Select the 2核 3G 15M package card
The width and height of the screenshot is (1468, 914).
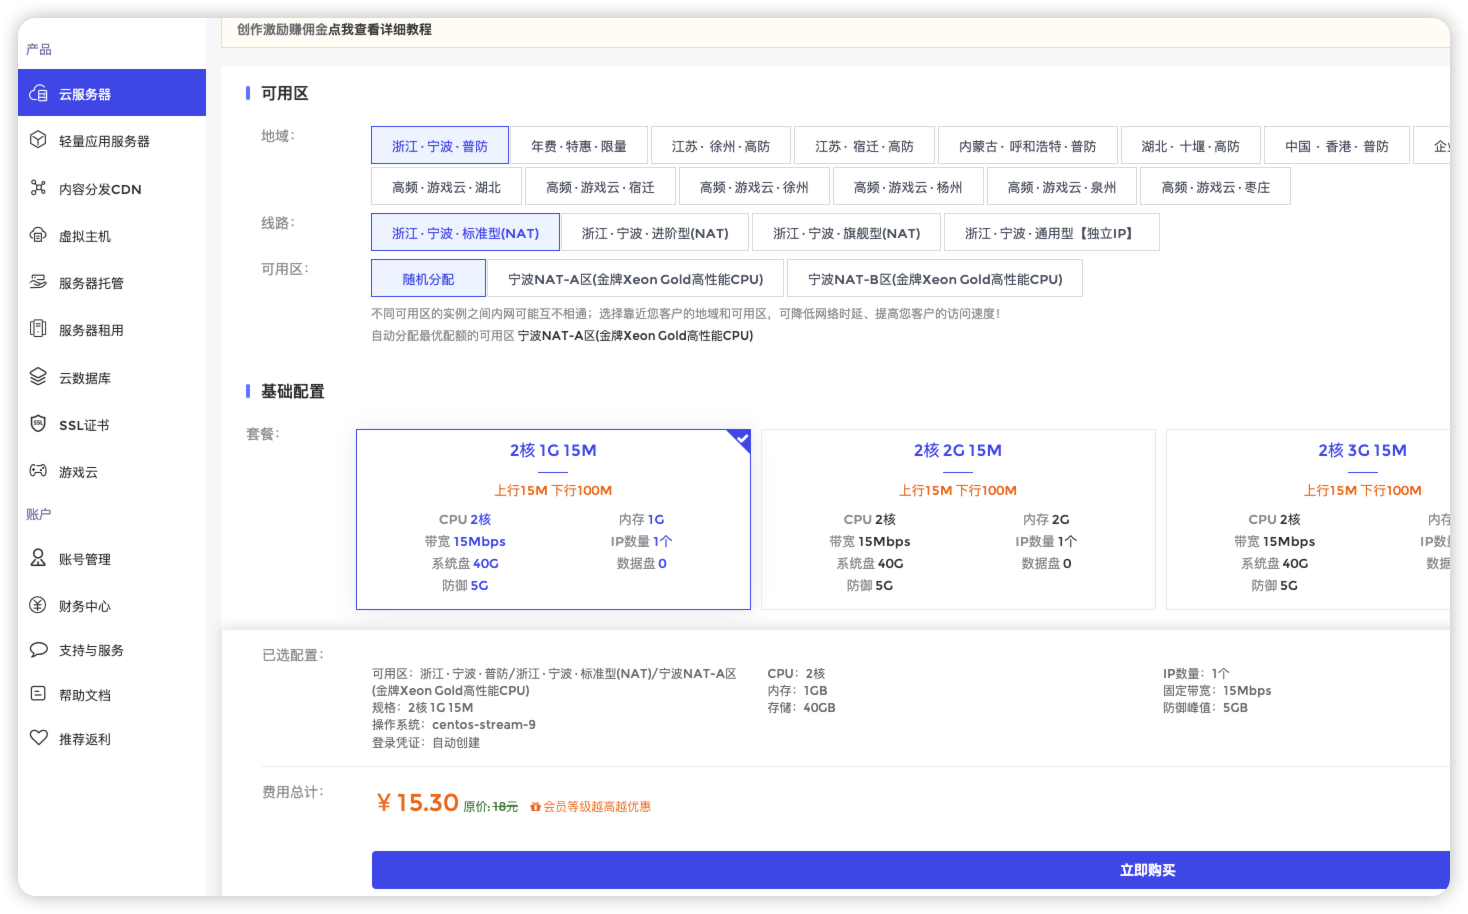click(x=1308, y=519)
